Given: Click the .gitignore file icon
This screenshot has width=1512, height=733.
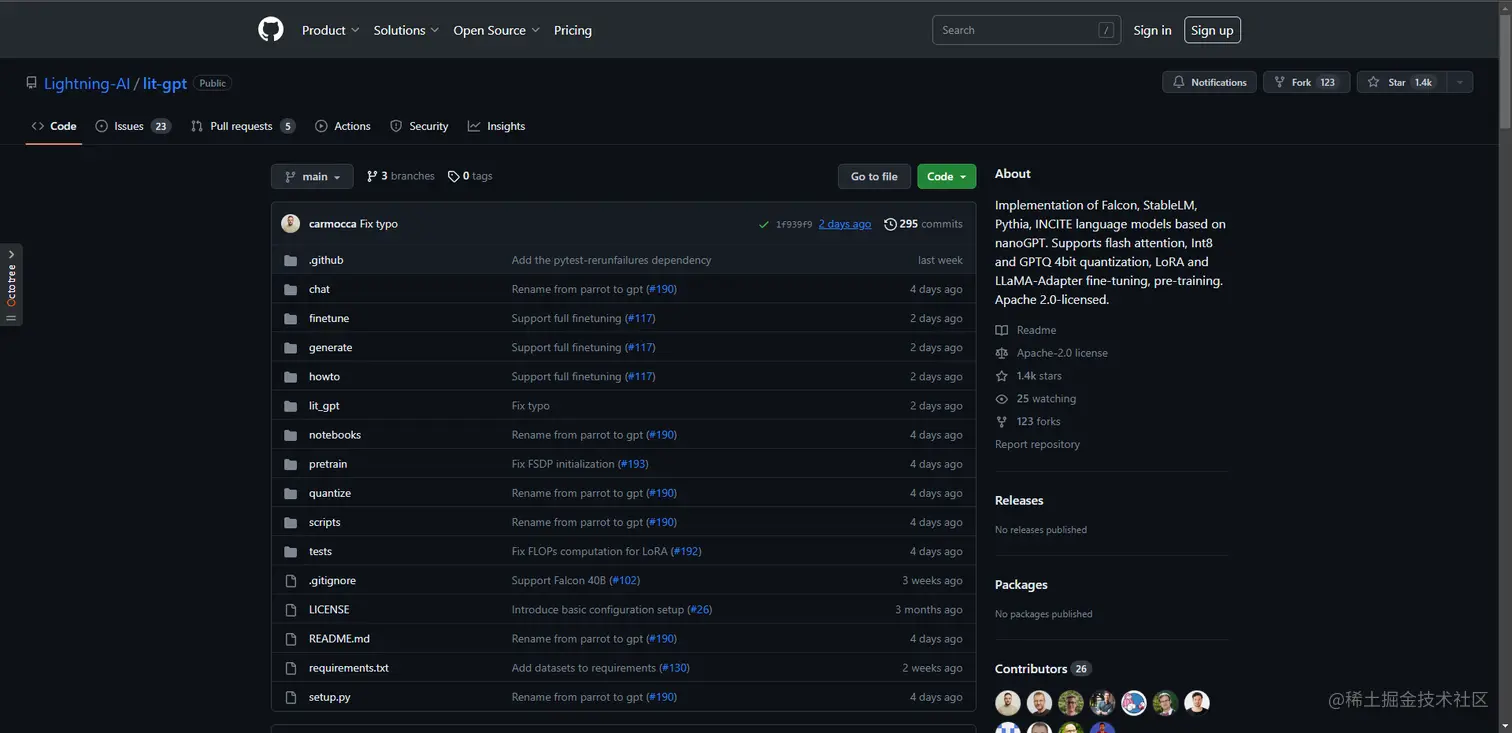Looking at the screenshot, I should pyautogui.click(x=291, y=580).
